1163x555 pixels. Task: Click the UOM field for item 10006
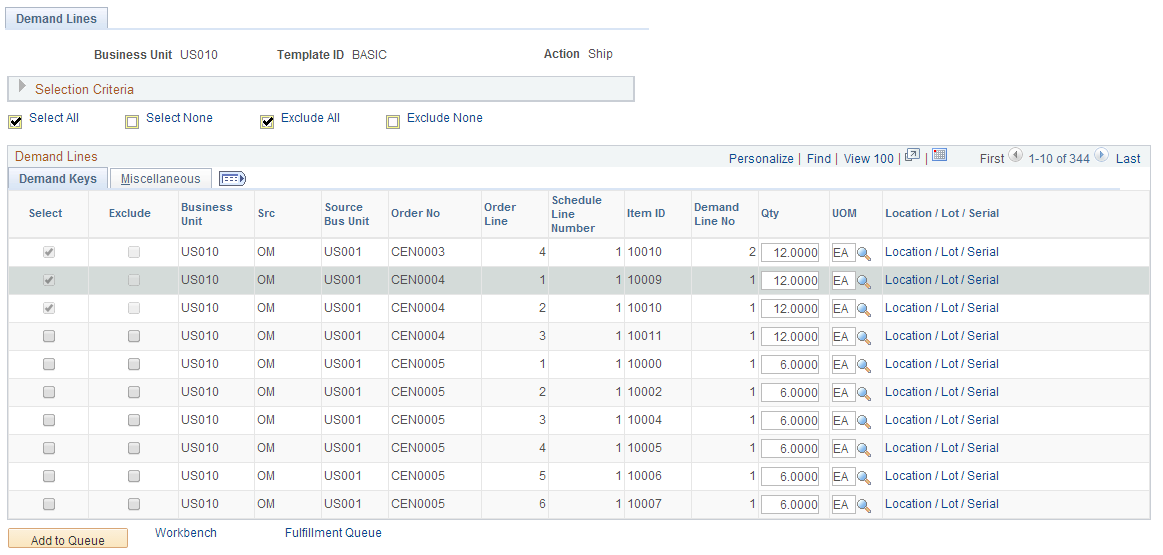coord(843,477)
